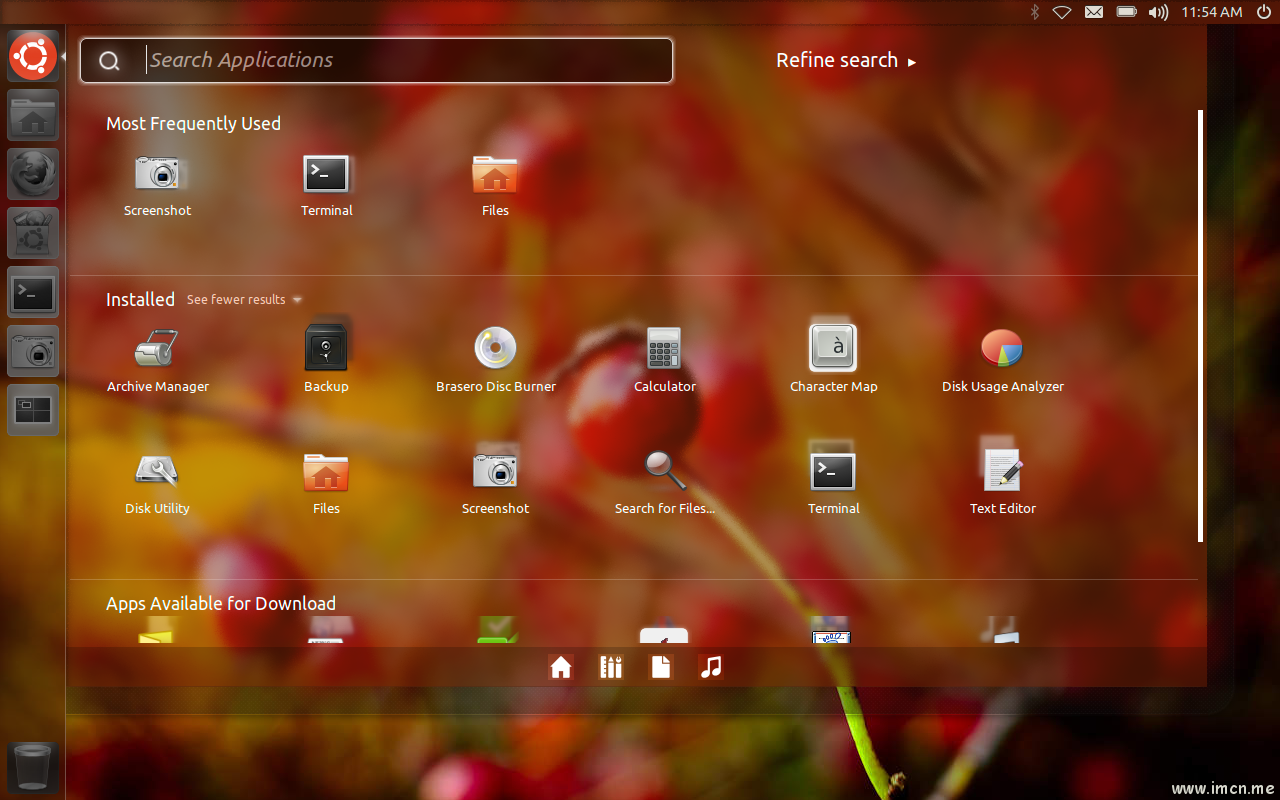
Task: Open the sound volume indicator menu
Action: (1158, 12)
